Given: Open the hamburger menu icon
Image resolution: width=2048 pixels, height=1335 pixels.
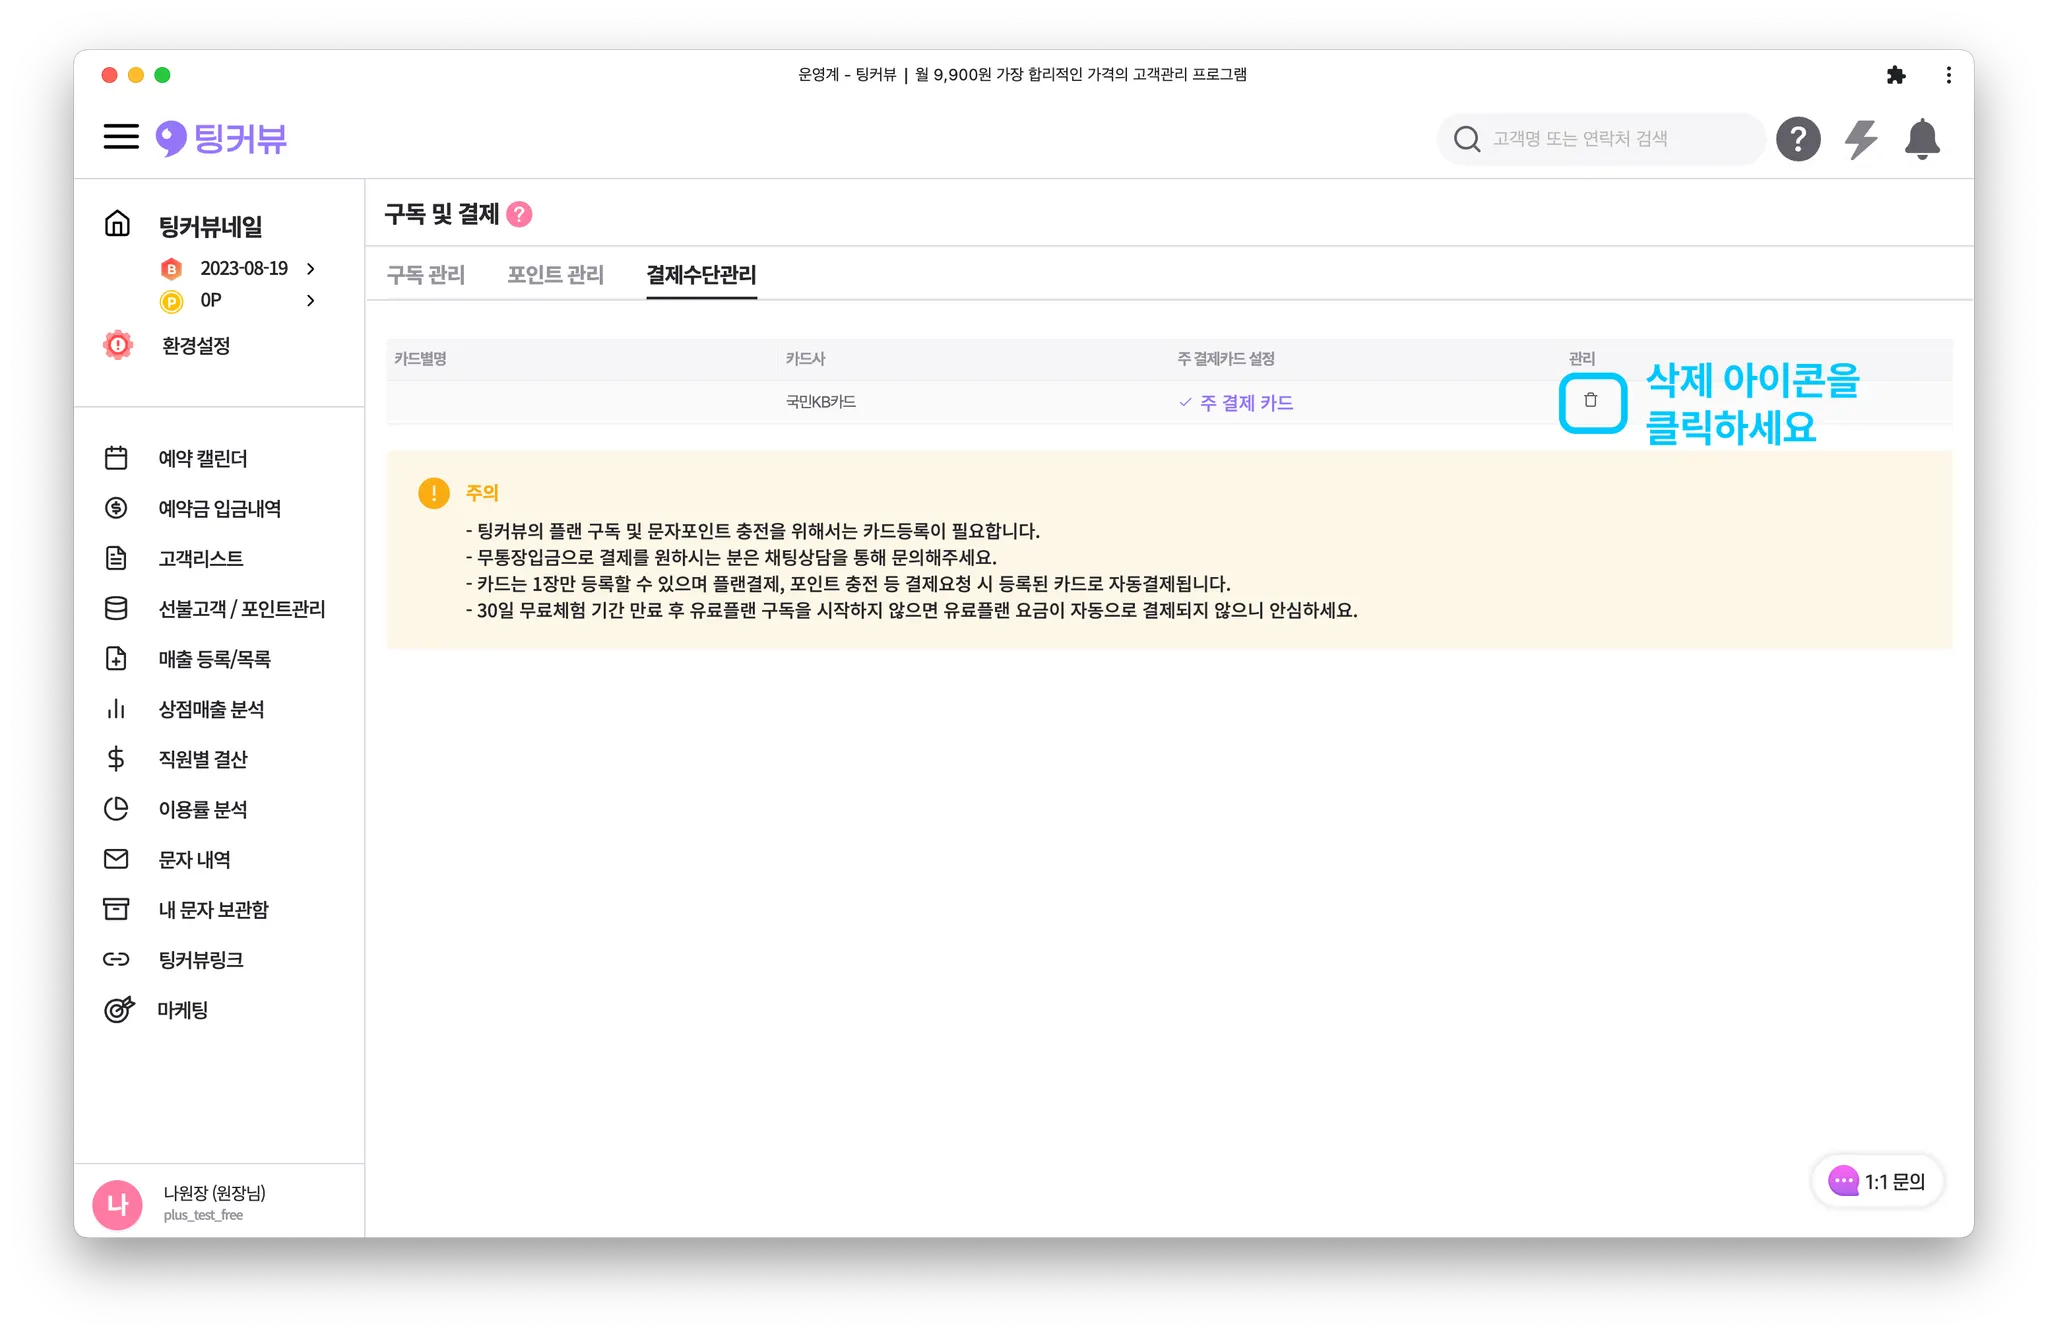Looking at the screenshot, I should 121,137.
